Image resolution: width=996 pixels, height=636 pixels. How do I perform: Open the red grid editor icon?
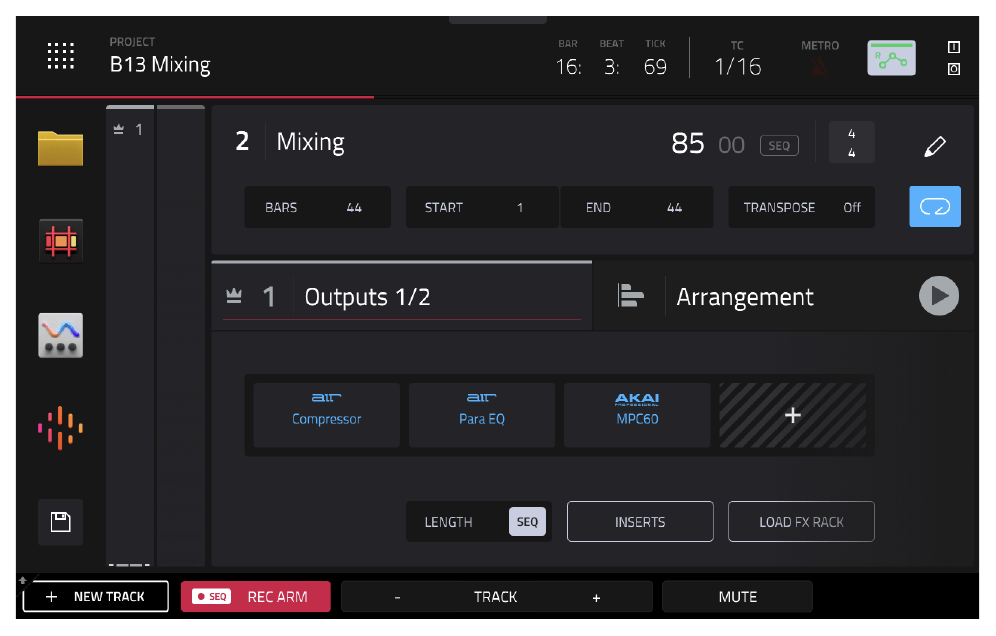pyautogui.click(x=60, y=241)
